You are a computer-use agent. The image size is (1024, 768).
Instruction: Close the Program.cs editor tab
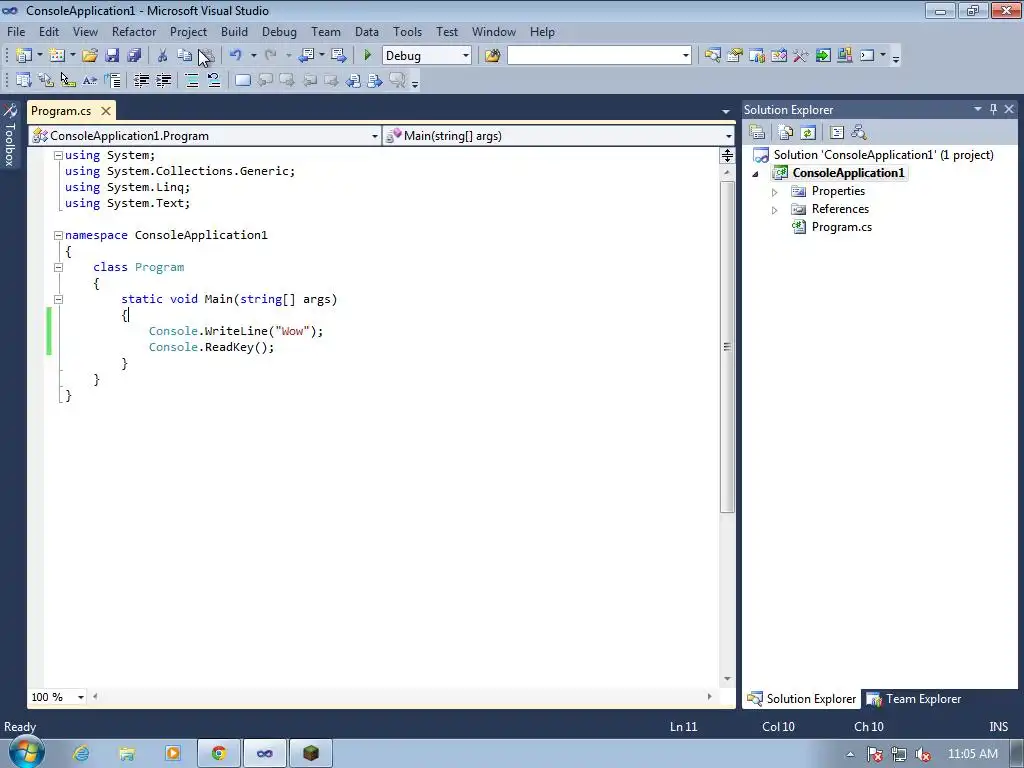point(106,110)
